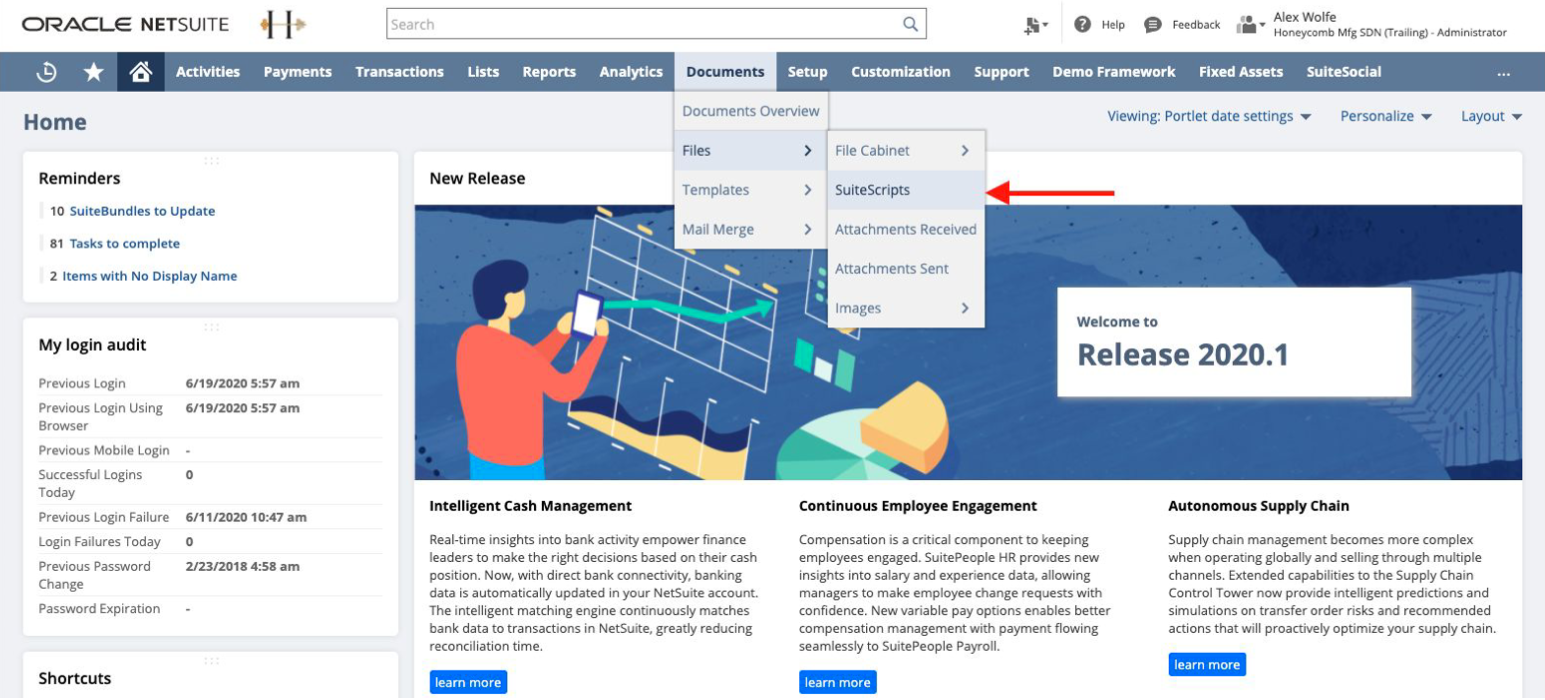
Task: Open the Tasks to complete reminder
Action: click(x=125, y=243)
